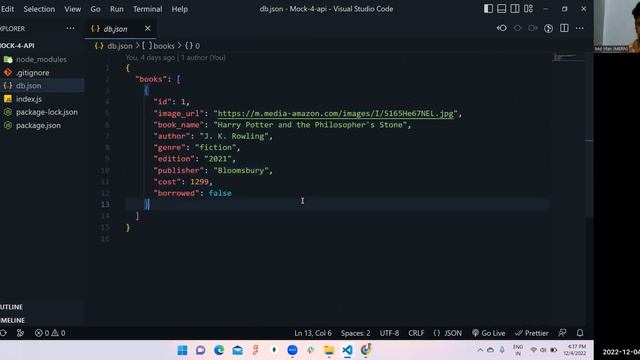Click Ln 13, Col 6 status item
Image resolution: width=640 pixels, height=360 pixels.
tap(313, 333)
